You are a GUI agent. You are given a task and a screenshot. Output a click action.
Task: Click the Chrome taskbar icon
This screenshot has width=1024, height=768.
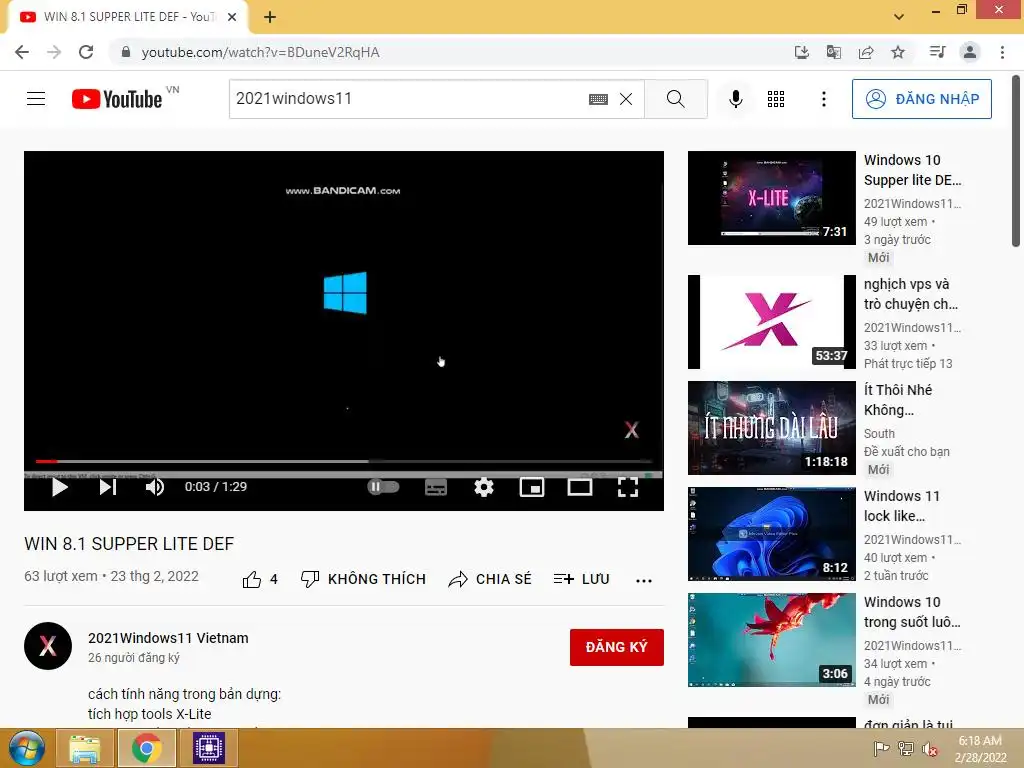click(x=147, y=748)
